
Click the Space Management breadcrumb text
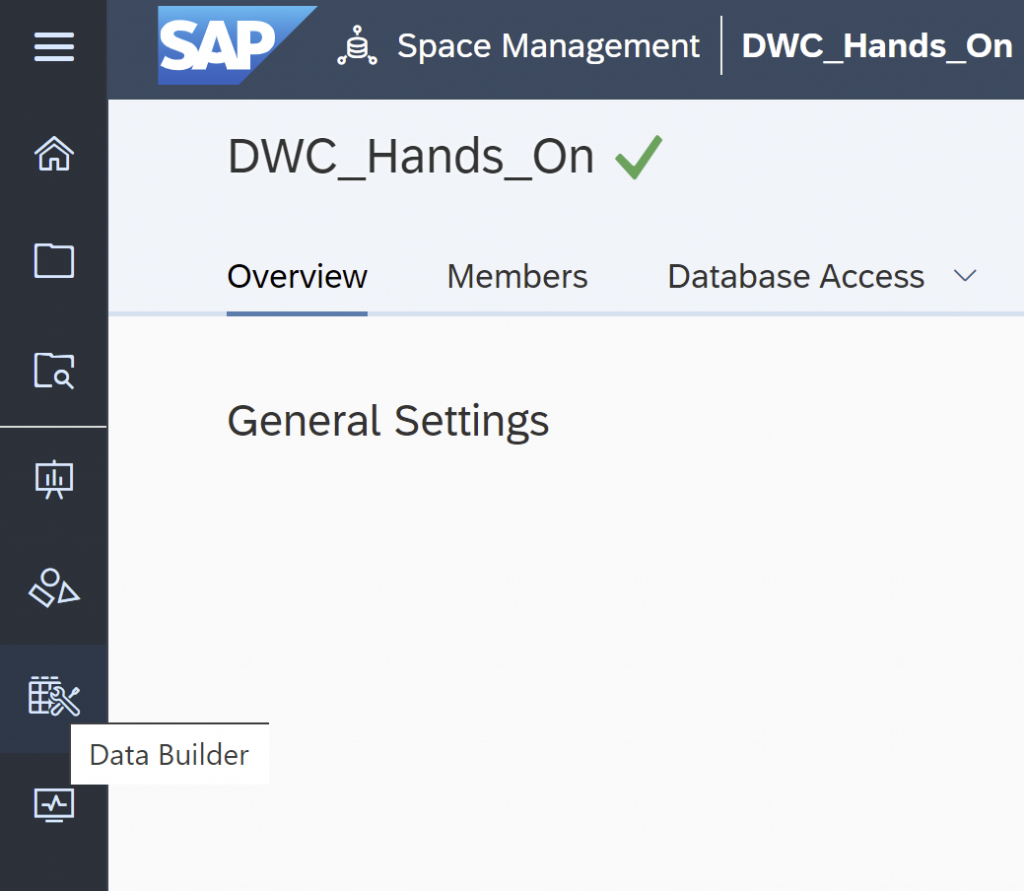(548, 46)
